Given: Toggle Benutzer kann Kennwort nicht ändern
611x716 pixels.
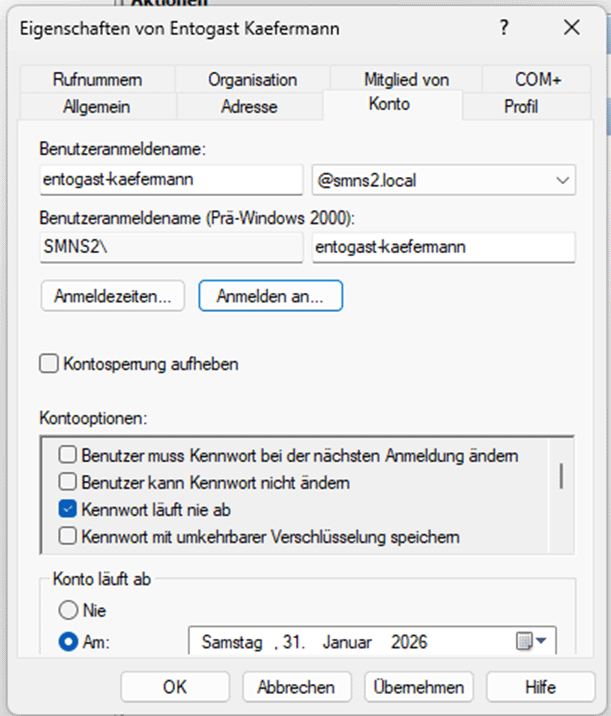Looking at the screenshot, I should [x=68, y=483].
